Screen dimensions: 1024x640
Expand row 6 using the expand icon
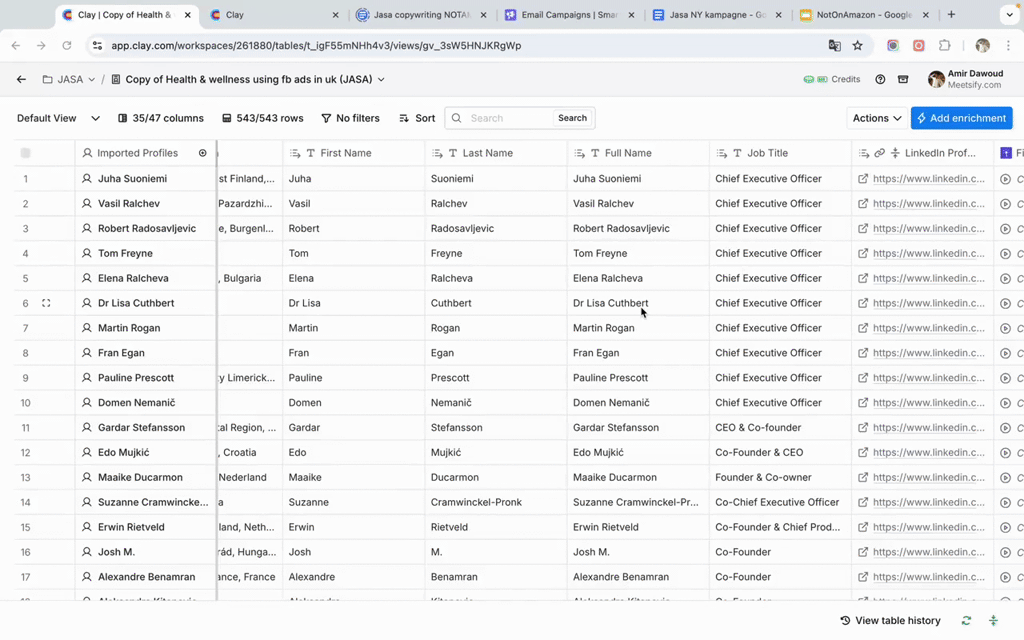46,303
